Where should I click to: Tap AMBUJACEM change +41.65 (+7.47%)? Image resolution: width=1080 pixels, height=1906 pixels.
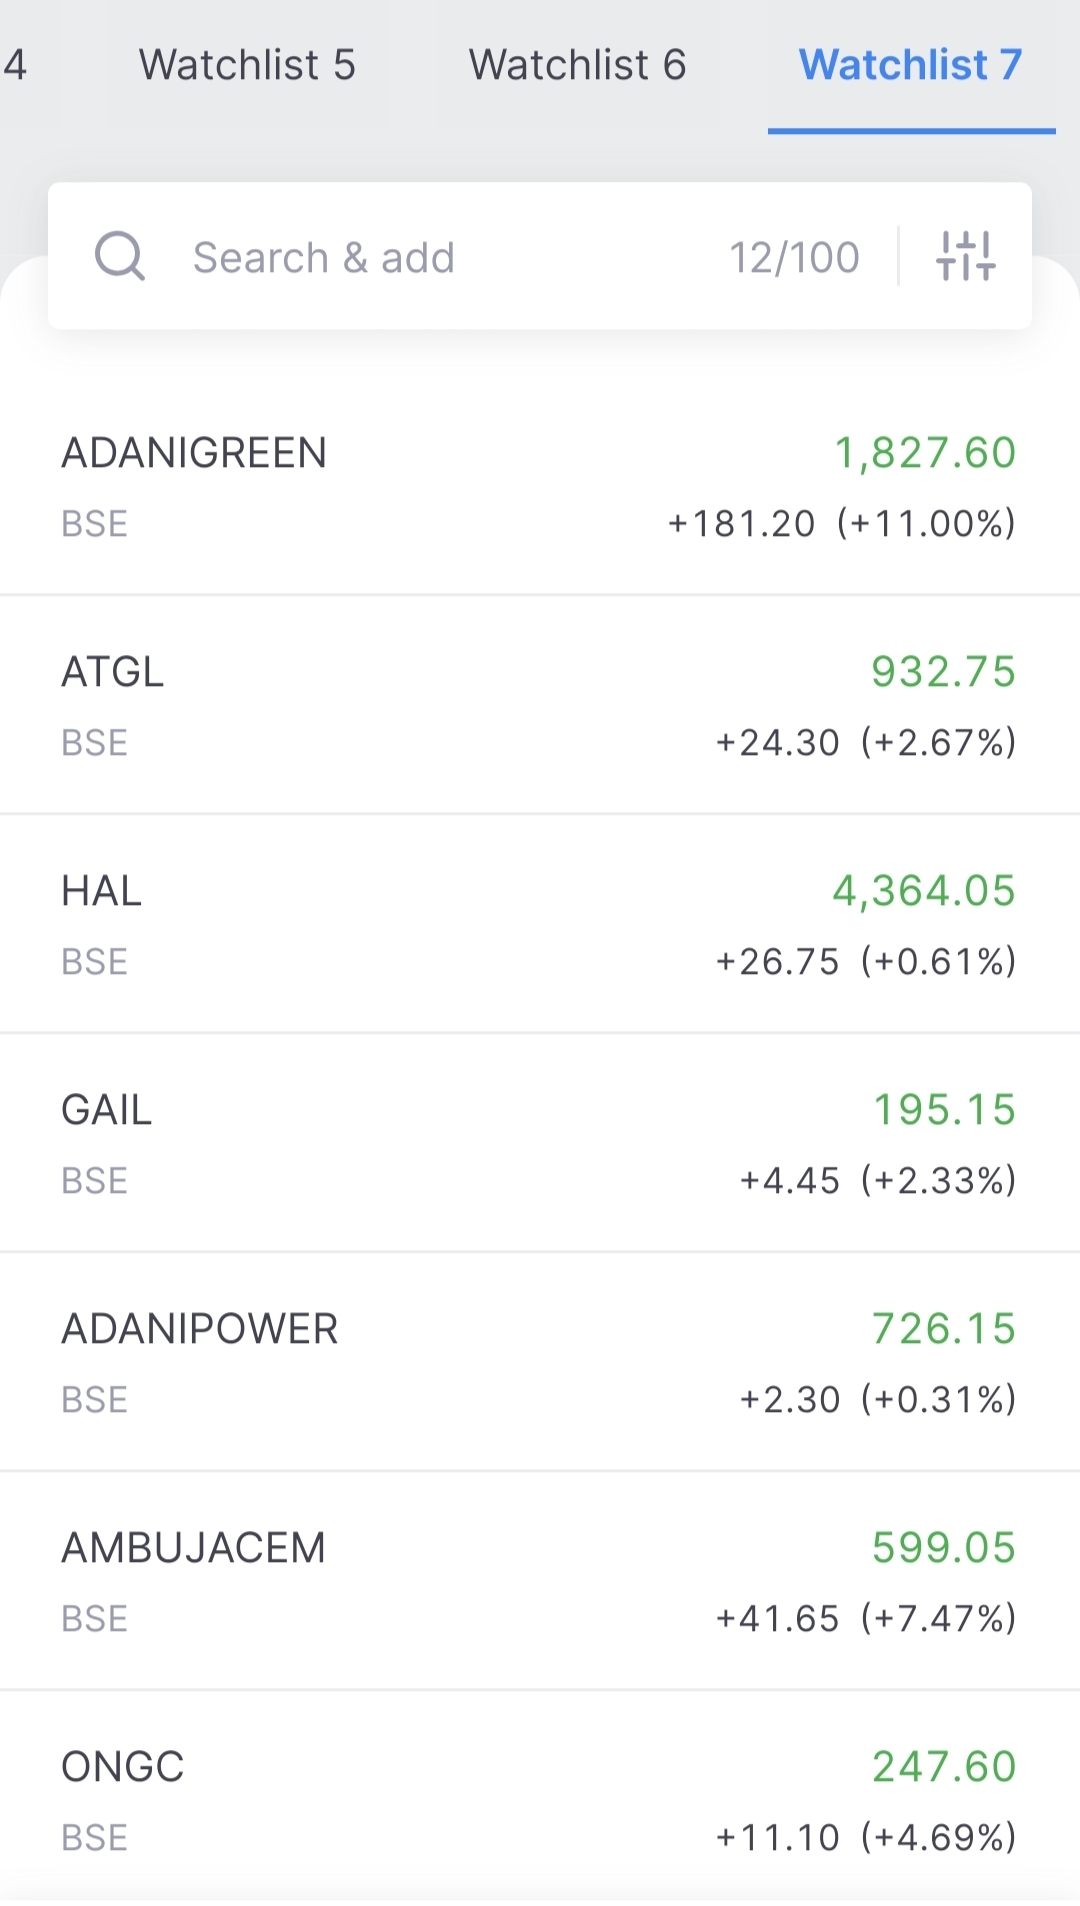click(x=865, y=1619)
